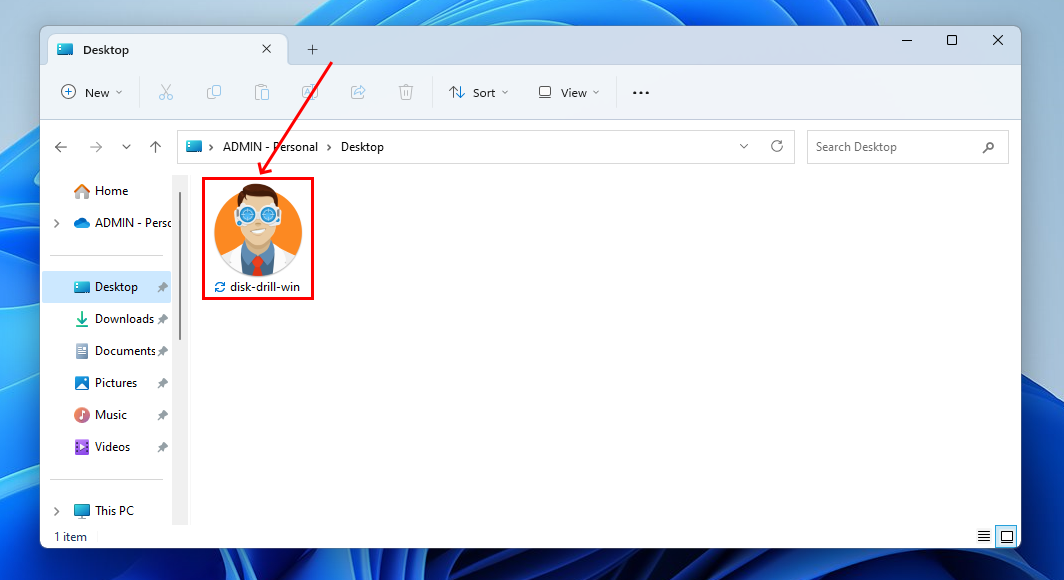Click the Cut scissors icon
This screenshot has width=1064, height=580.
pyautogui.click(x=166, y=92)
